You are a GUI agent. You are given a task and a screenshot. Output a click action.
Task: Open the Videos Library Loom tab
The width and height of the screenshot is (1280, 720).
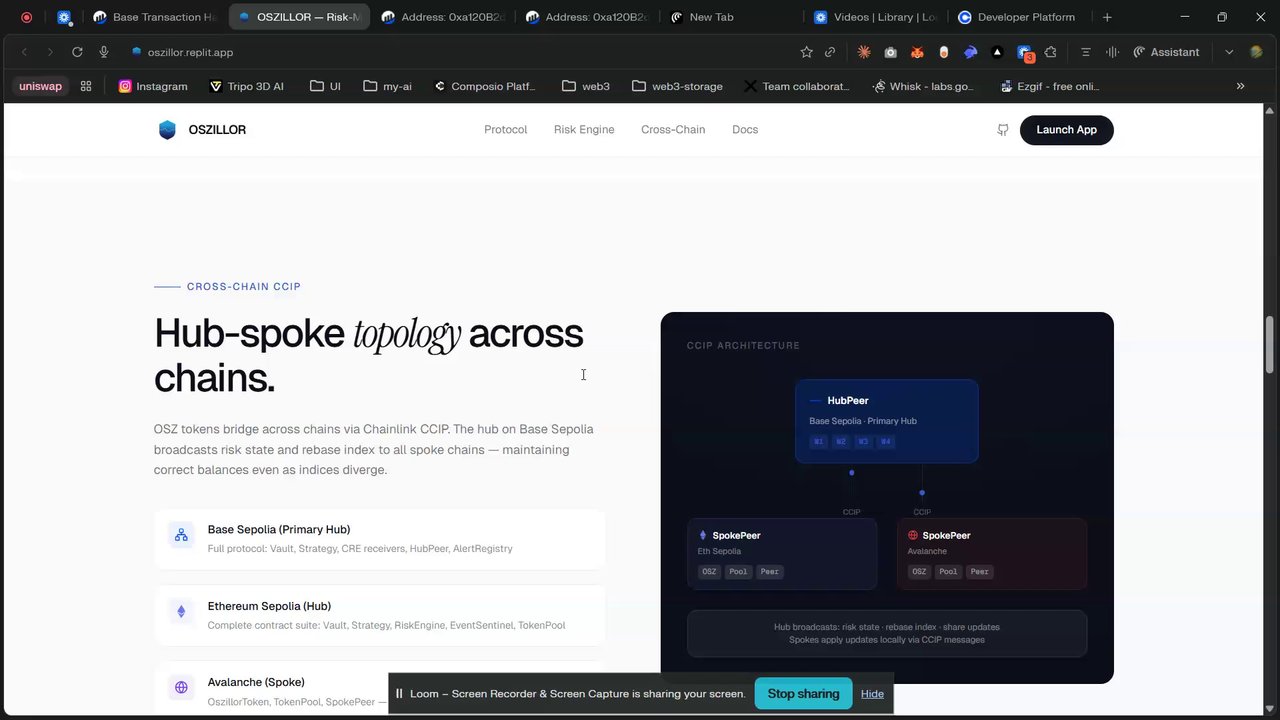[x=875, y=17]
